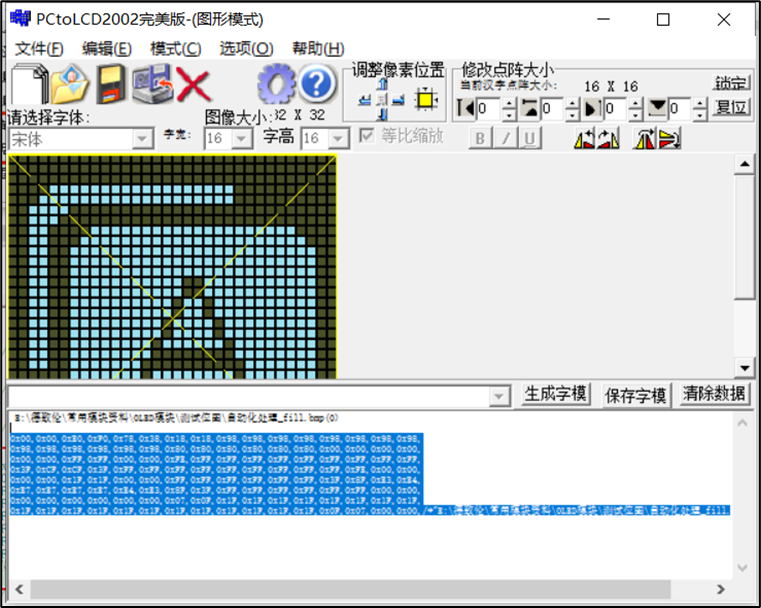This screenshot has height=608, width=761.
Task: Click the 锁定 button
Action: 731,83
